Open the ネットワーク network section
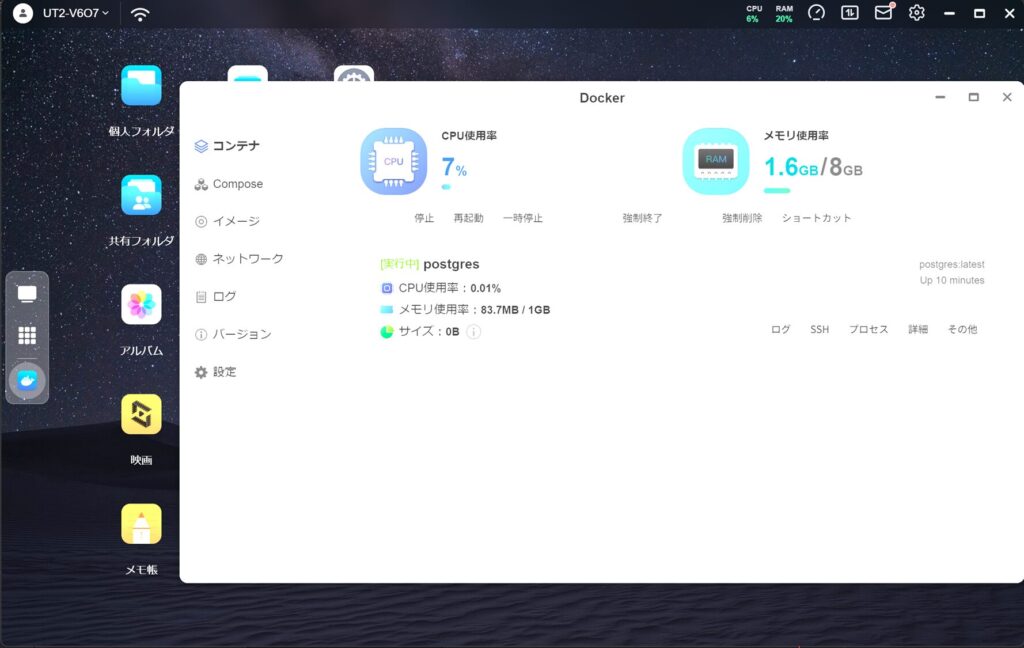The width and height of the screenshot is (1024, 648). click(x=239, y=259)
